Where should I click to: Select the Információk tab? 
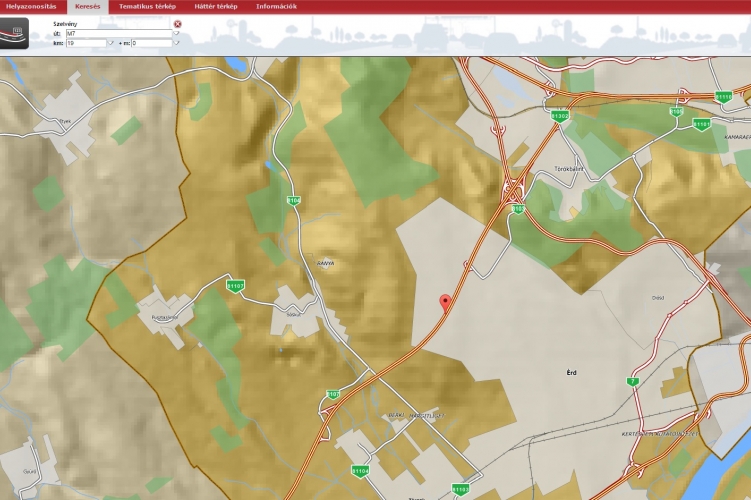pyautogui.click(x=276, y=6)
